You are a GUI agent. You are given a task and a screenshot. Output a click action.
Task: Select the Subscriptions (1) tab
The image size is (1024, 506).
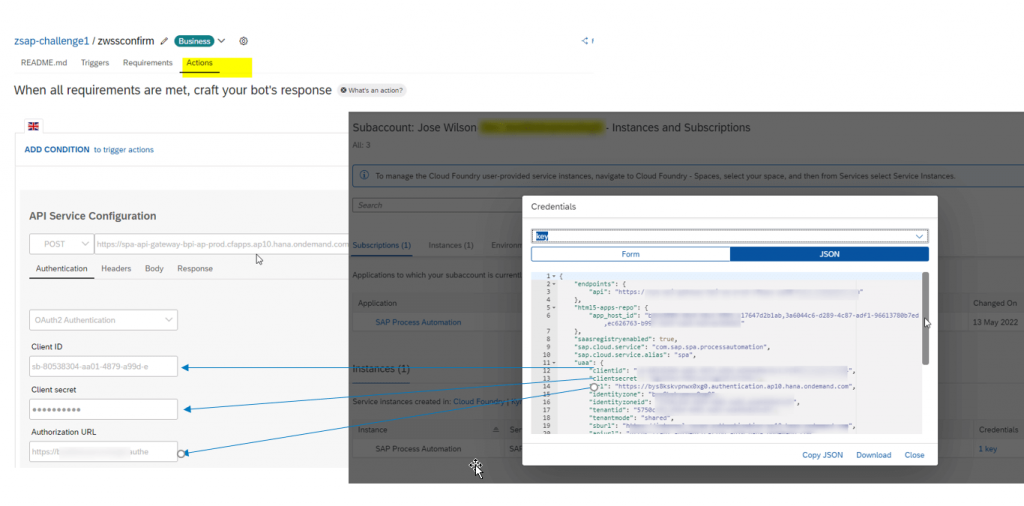tap(381, 245)
